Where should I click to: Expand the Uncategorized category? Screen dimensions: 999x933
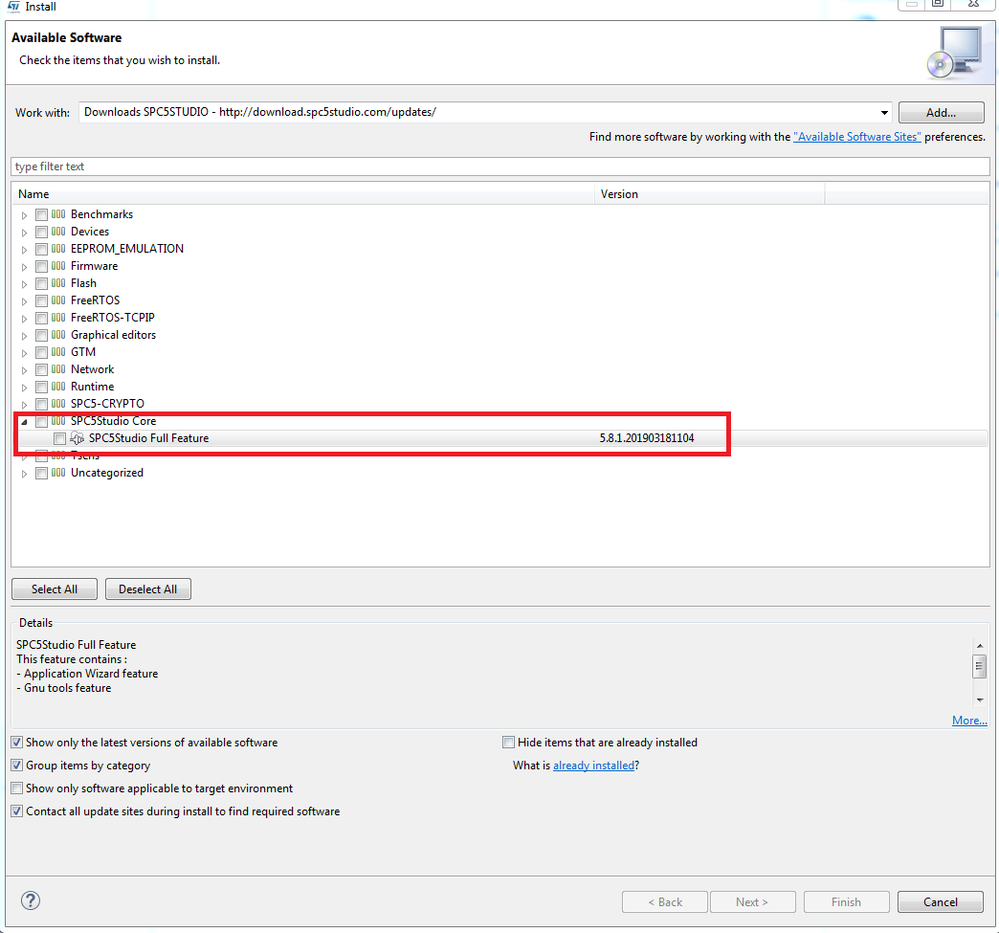[24, 474]
